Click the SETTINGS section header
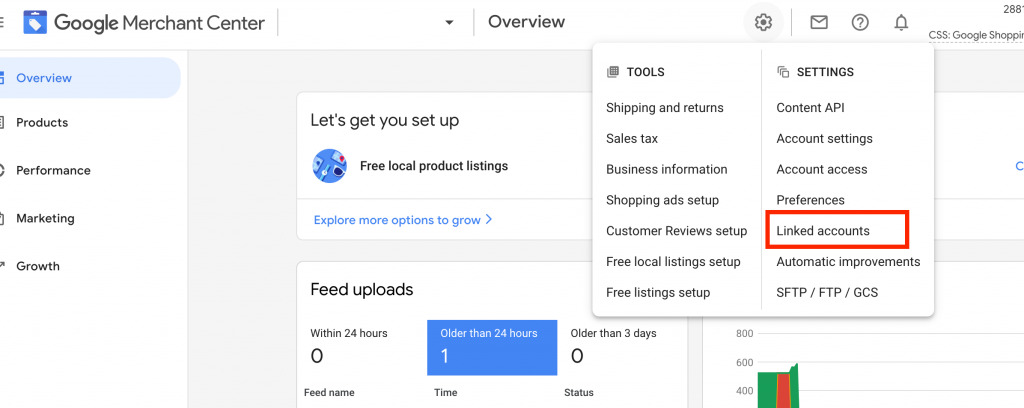1024x408 pixels. [x=825, y=72]
